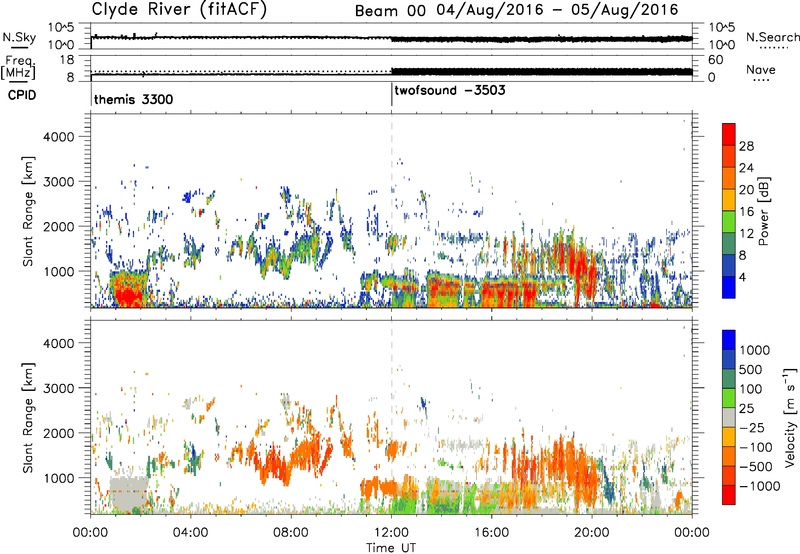Screen dimensions: 800x554
Task: Click the "16" label on the Power colorbar
Action: pos(746,212)
